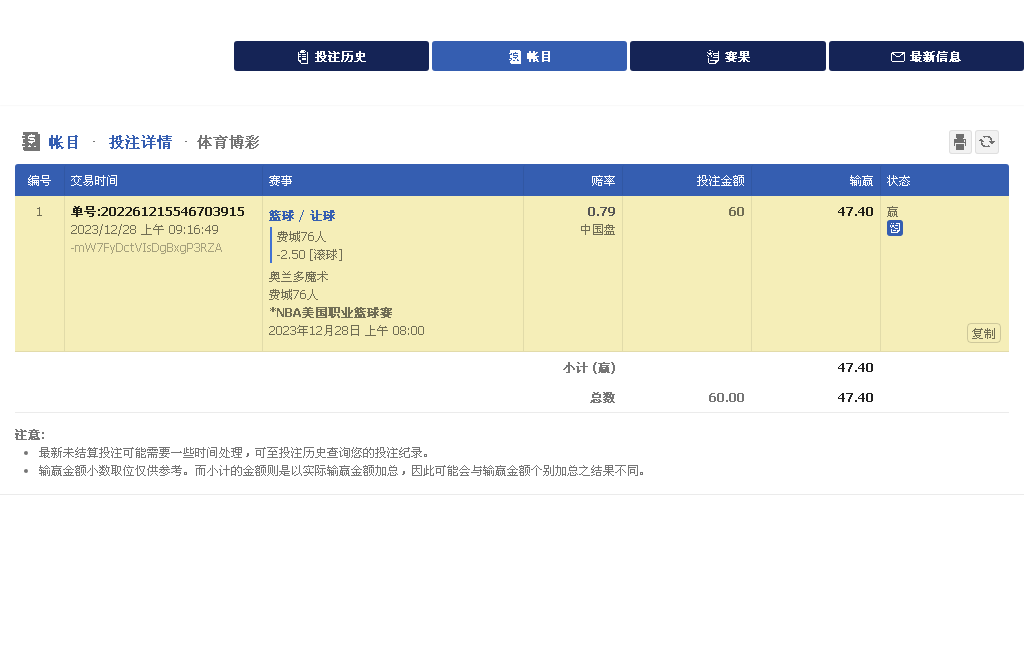Switch to the 帐目 tab

coord(529,56)
